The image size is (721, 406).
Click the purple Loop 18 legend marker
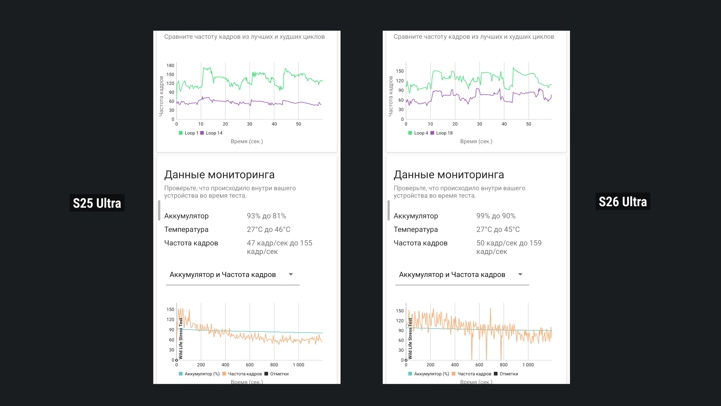pos(432,133)
